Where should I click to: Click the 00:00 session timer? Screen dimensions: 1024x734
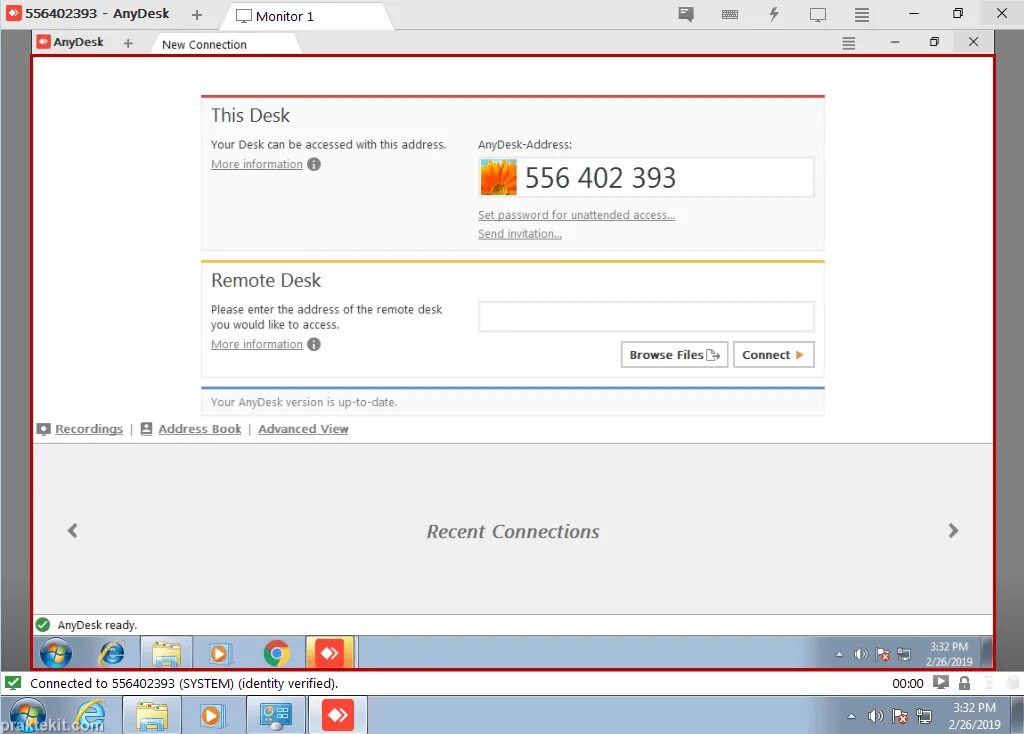point(908,683)
